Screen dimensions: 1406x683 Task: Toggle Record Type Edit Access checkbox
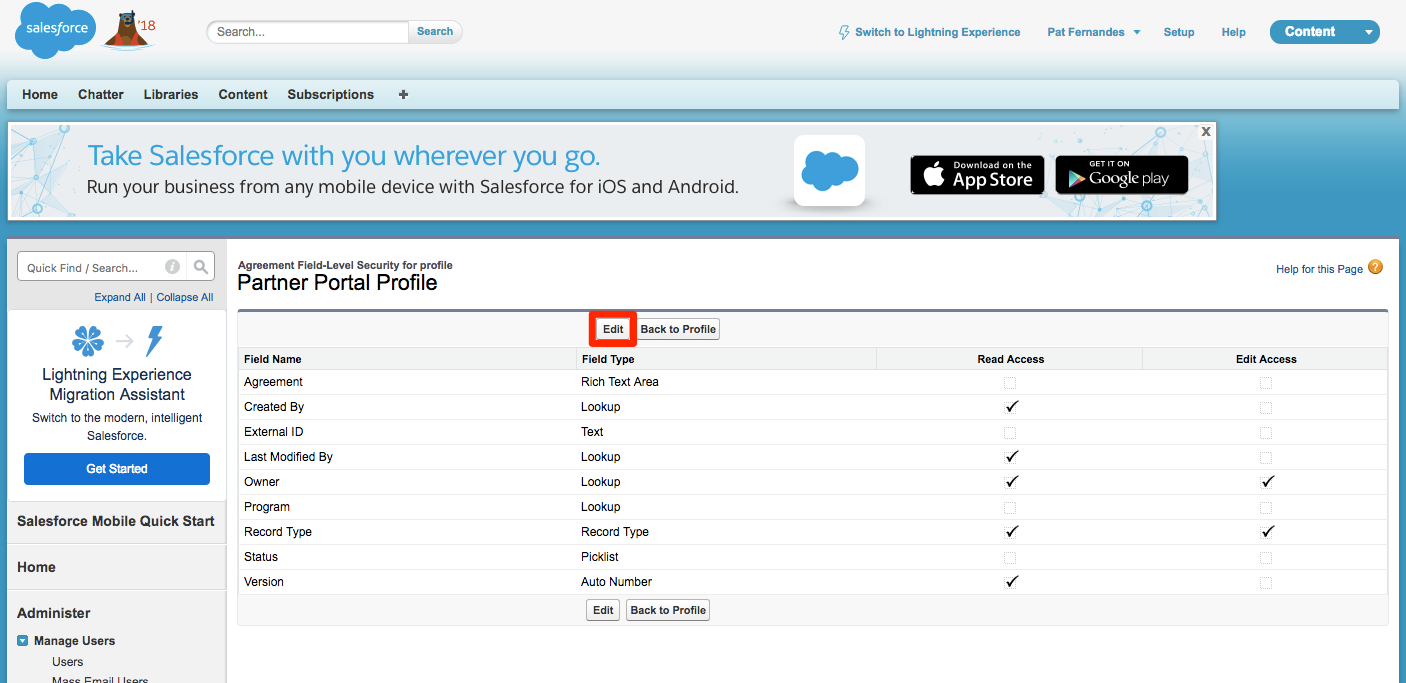[x=1267, y=532]
